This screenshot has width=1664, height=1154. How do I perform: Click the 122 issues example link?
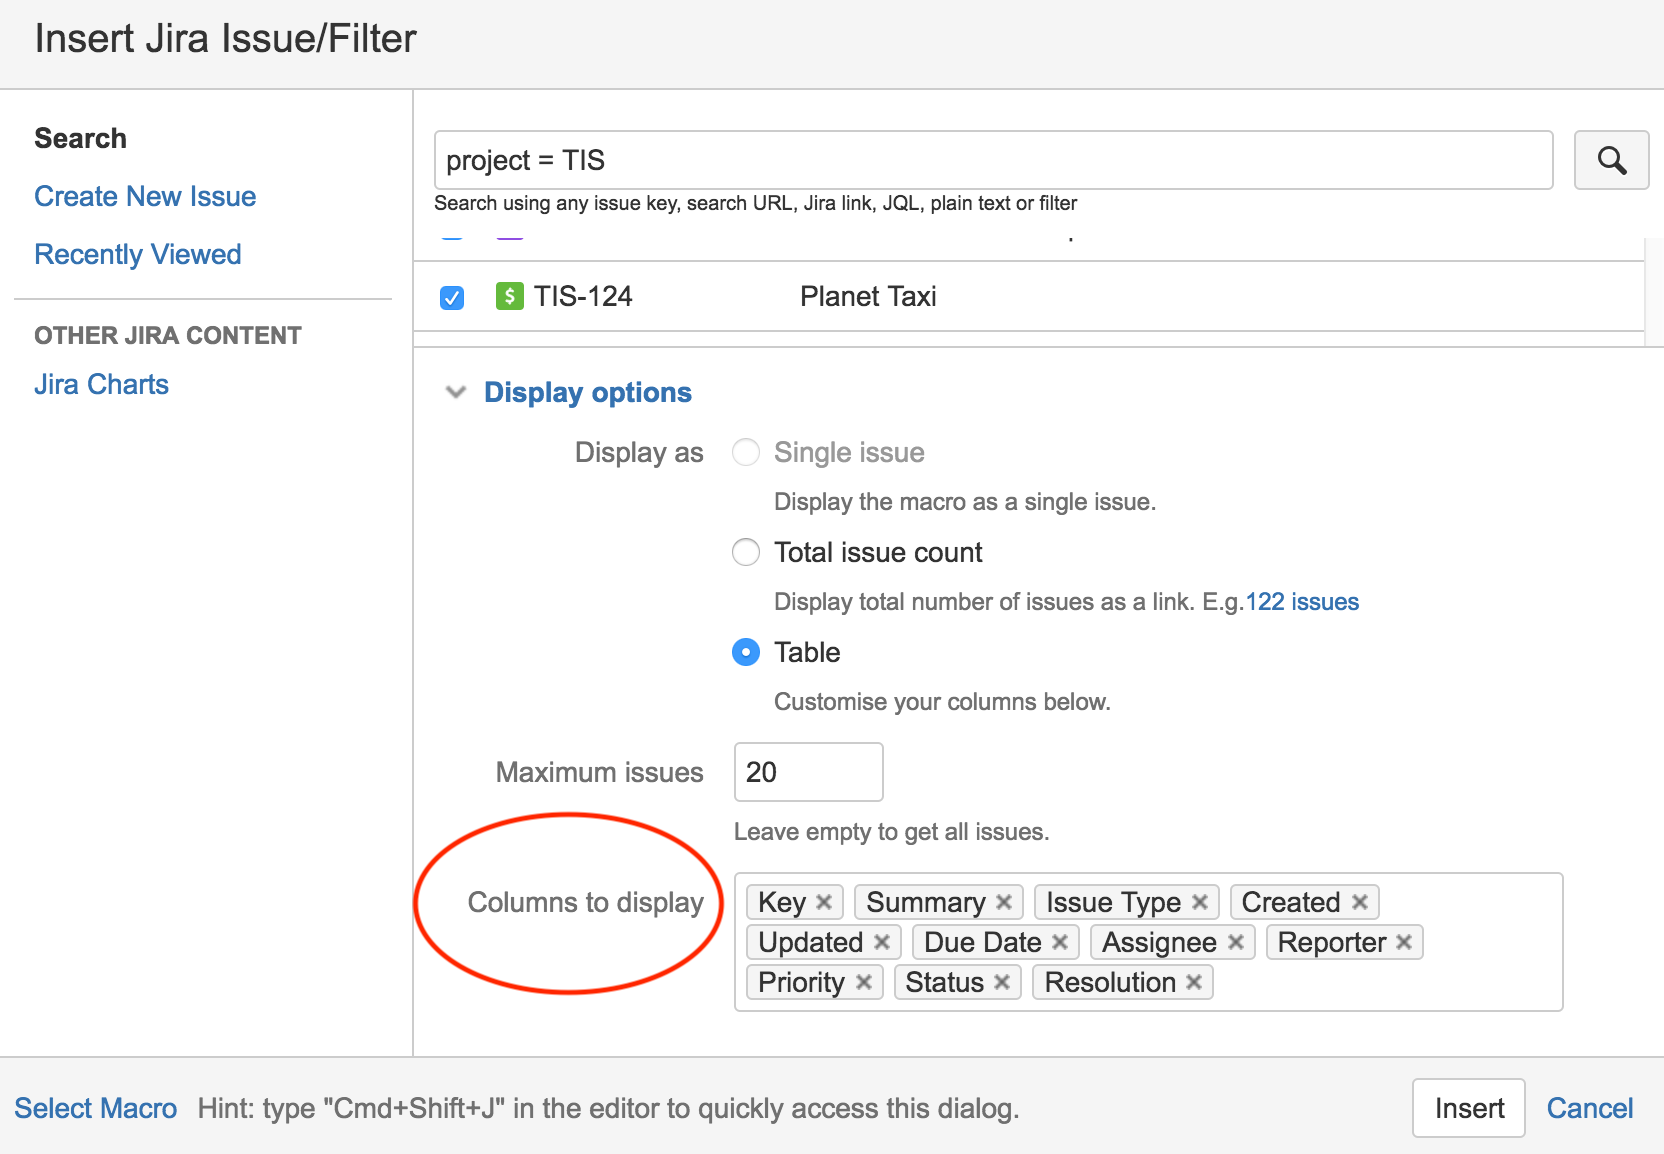pos(1302,601)
